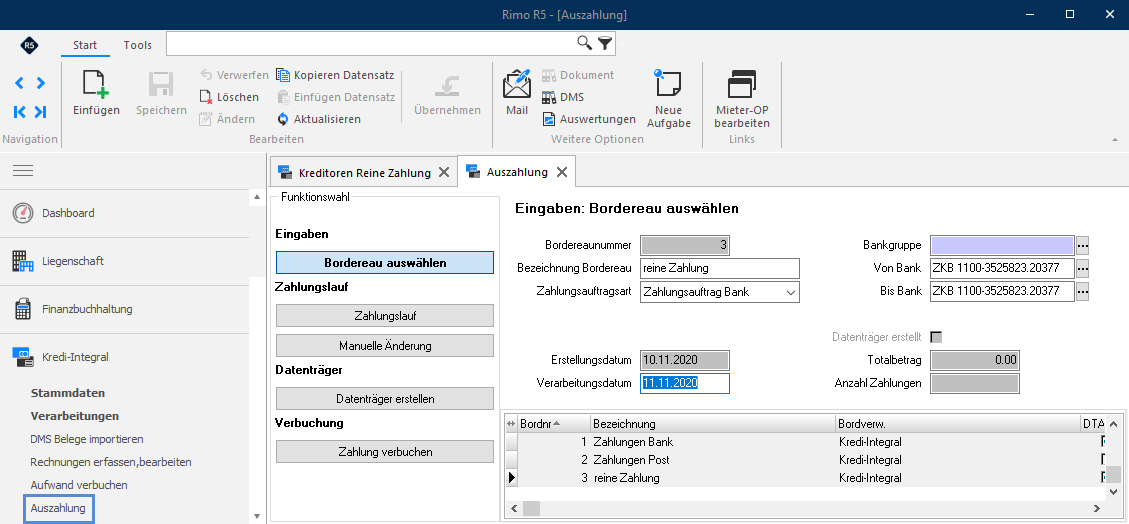Open the Bankgruppe lookup button

(1082, 246)
